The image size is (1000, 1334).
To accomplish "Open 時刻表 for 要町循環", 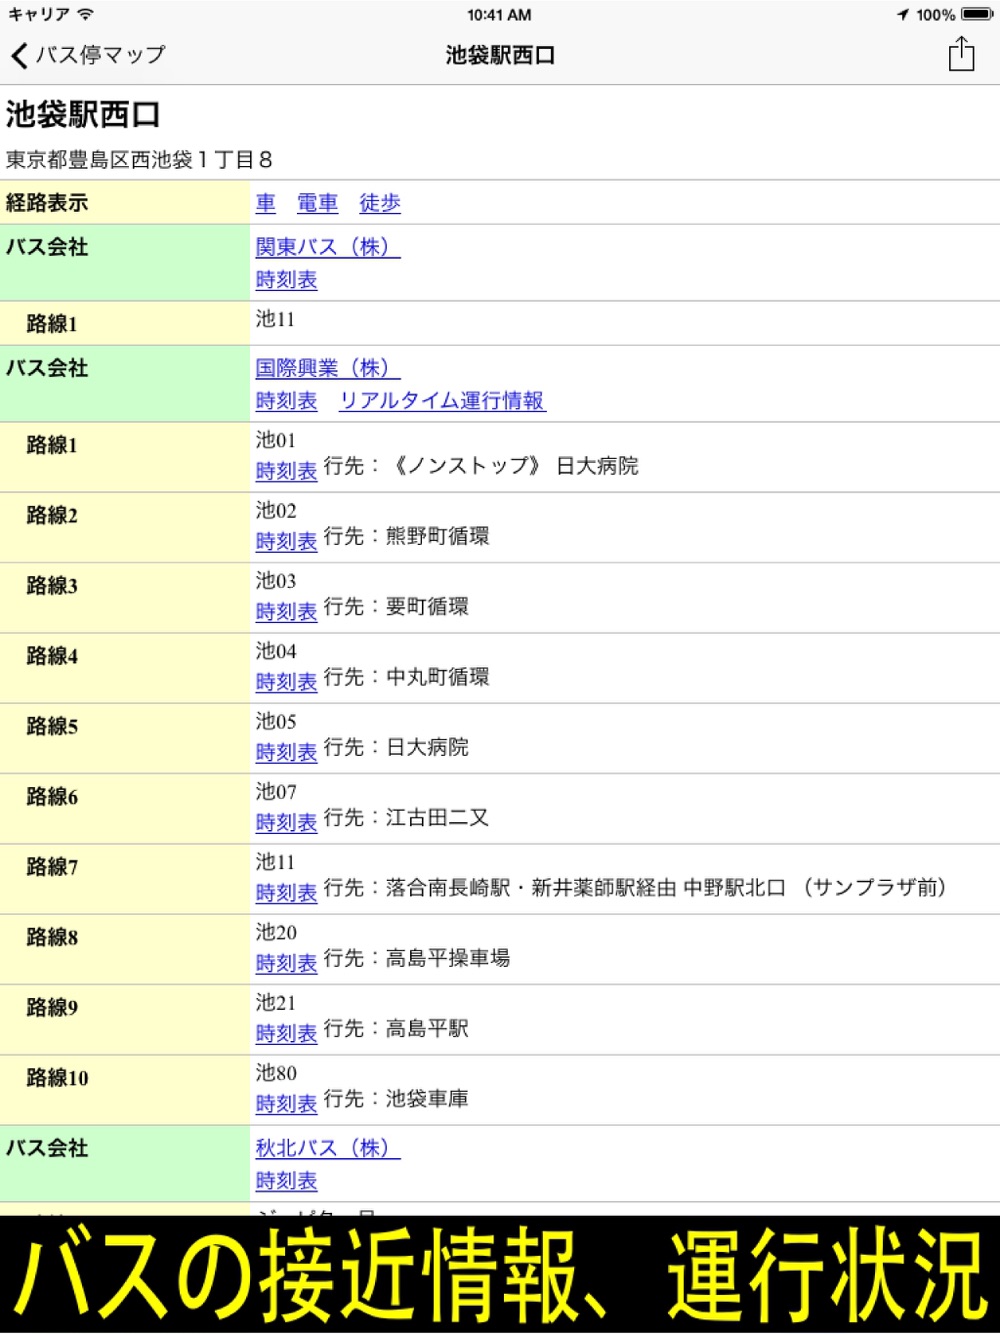I will (x=286, y=611).
